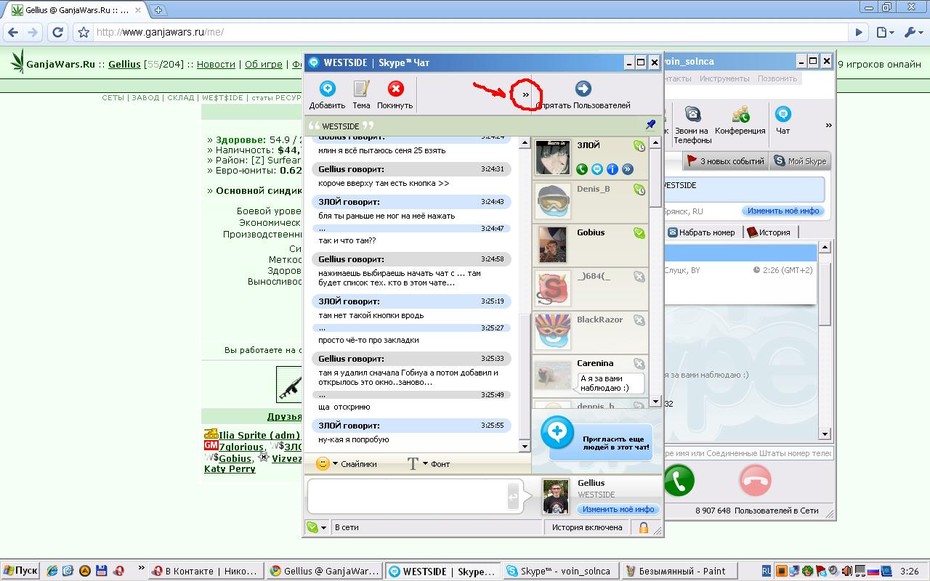Open more actions arrow icon under ЗЛОЙ
The height and width of the screenshot is (581, 930).
[x=628, y=170]
